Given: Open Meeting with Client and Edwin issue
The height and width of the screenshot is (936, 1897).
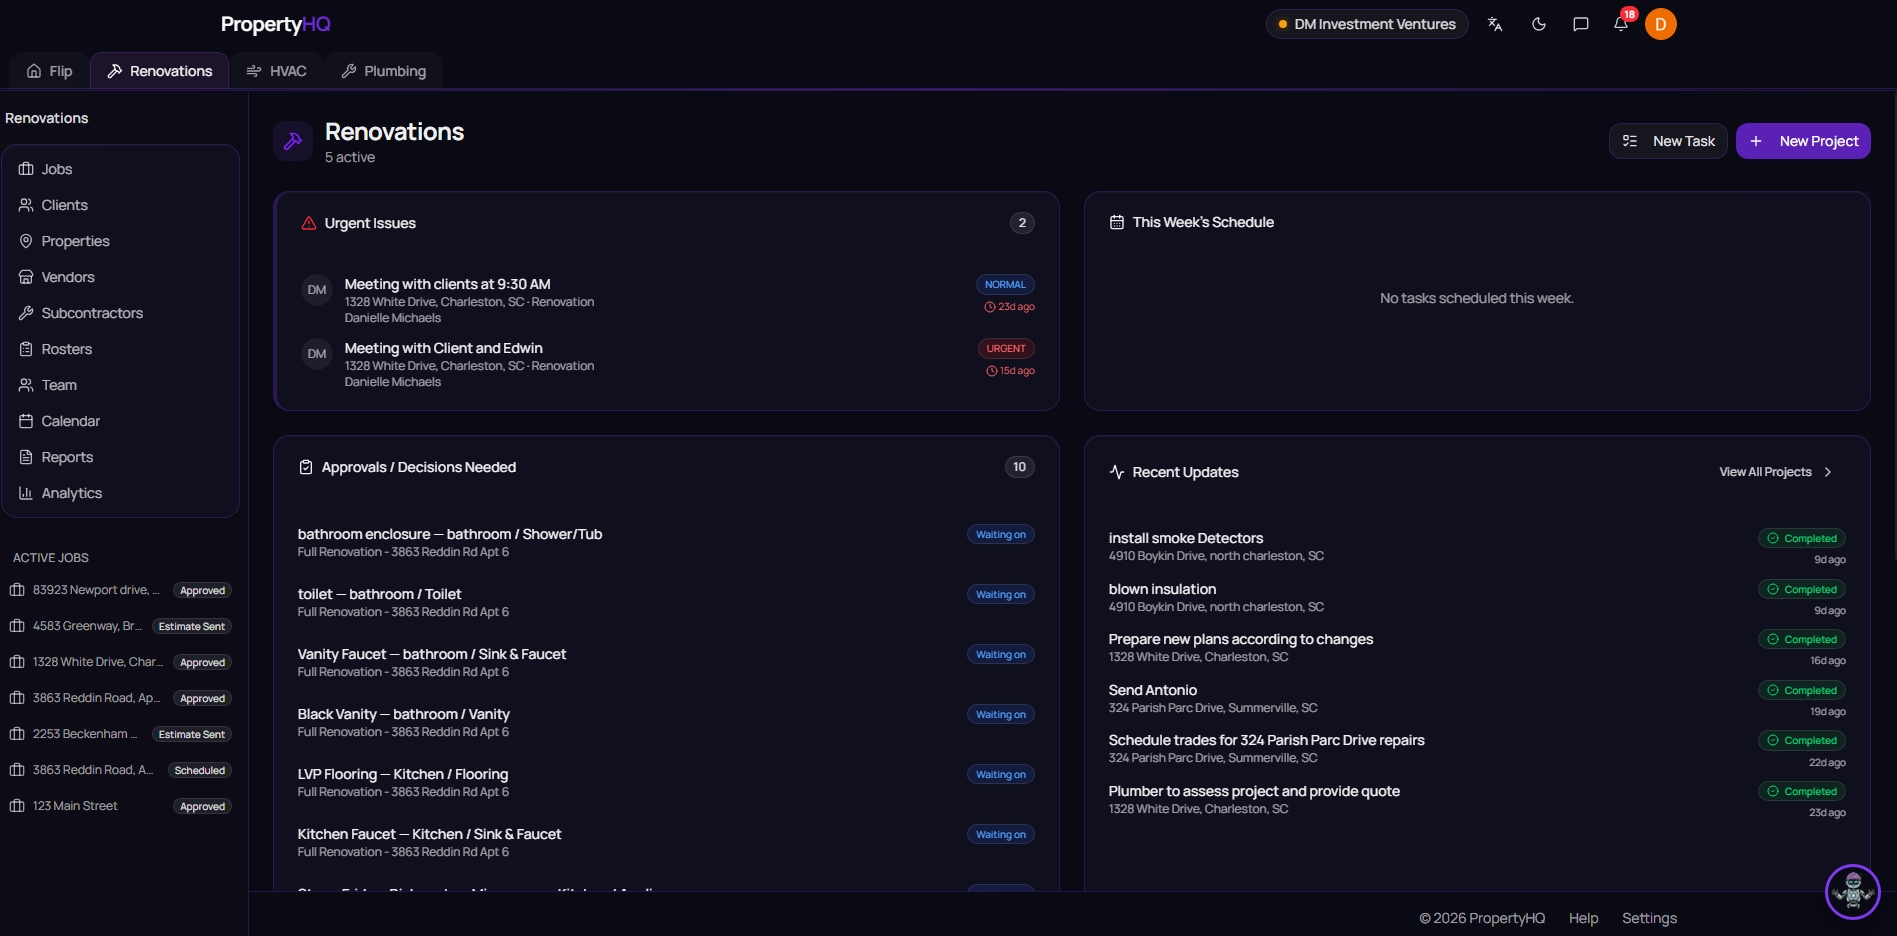Looking at the screenshot, I should [x=443, y=348].
